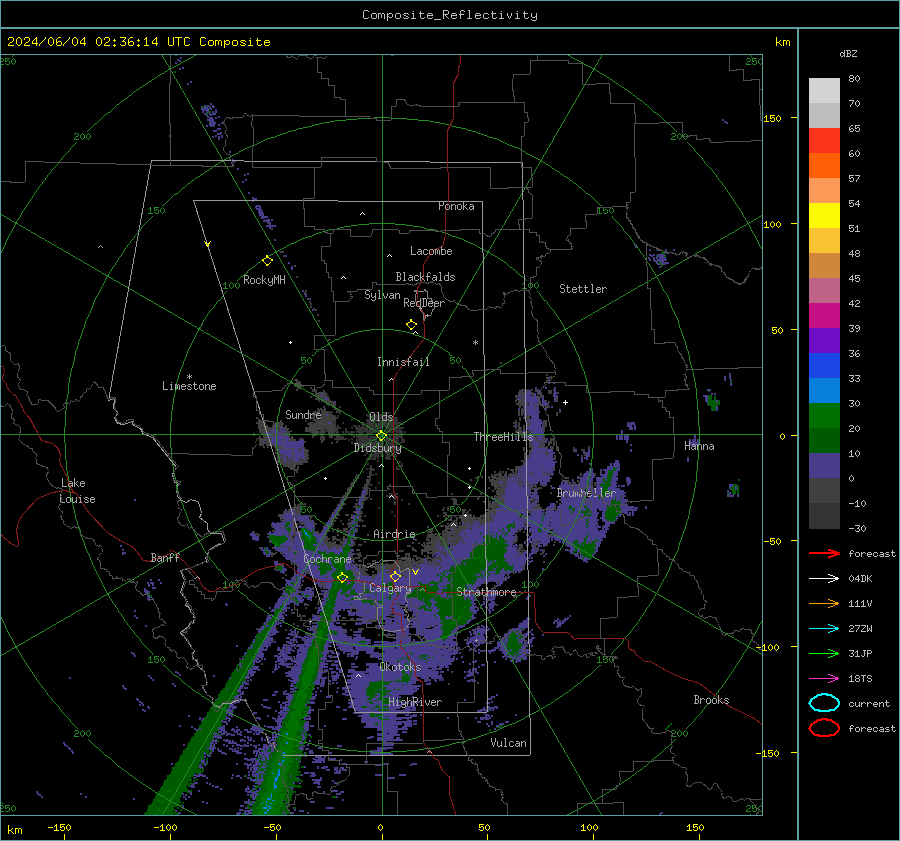Click the Sylvan label on map
The height and width of the screenshot is (841, 900).
[382, 296]
